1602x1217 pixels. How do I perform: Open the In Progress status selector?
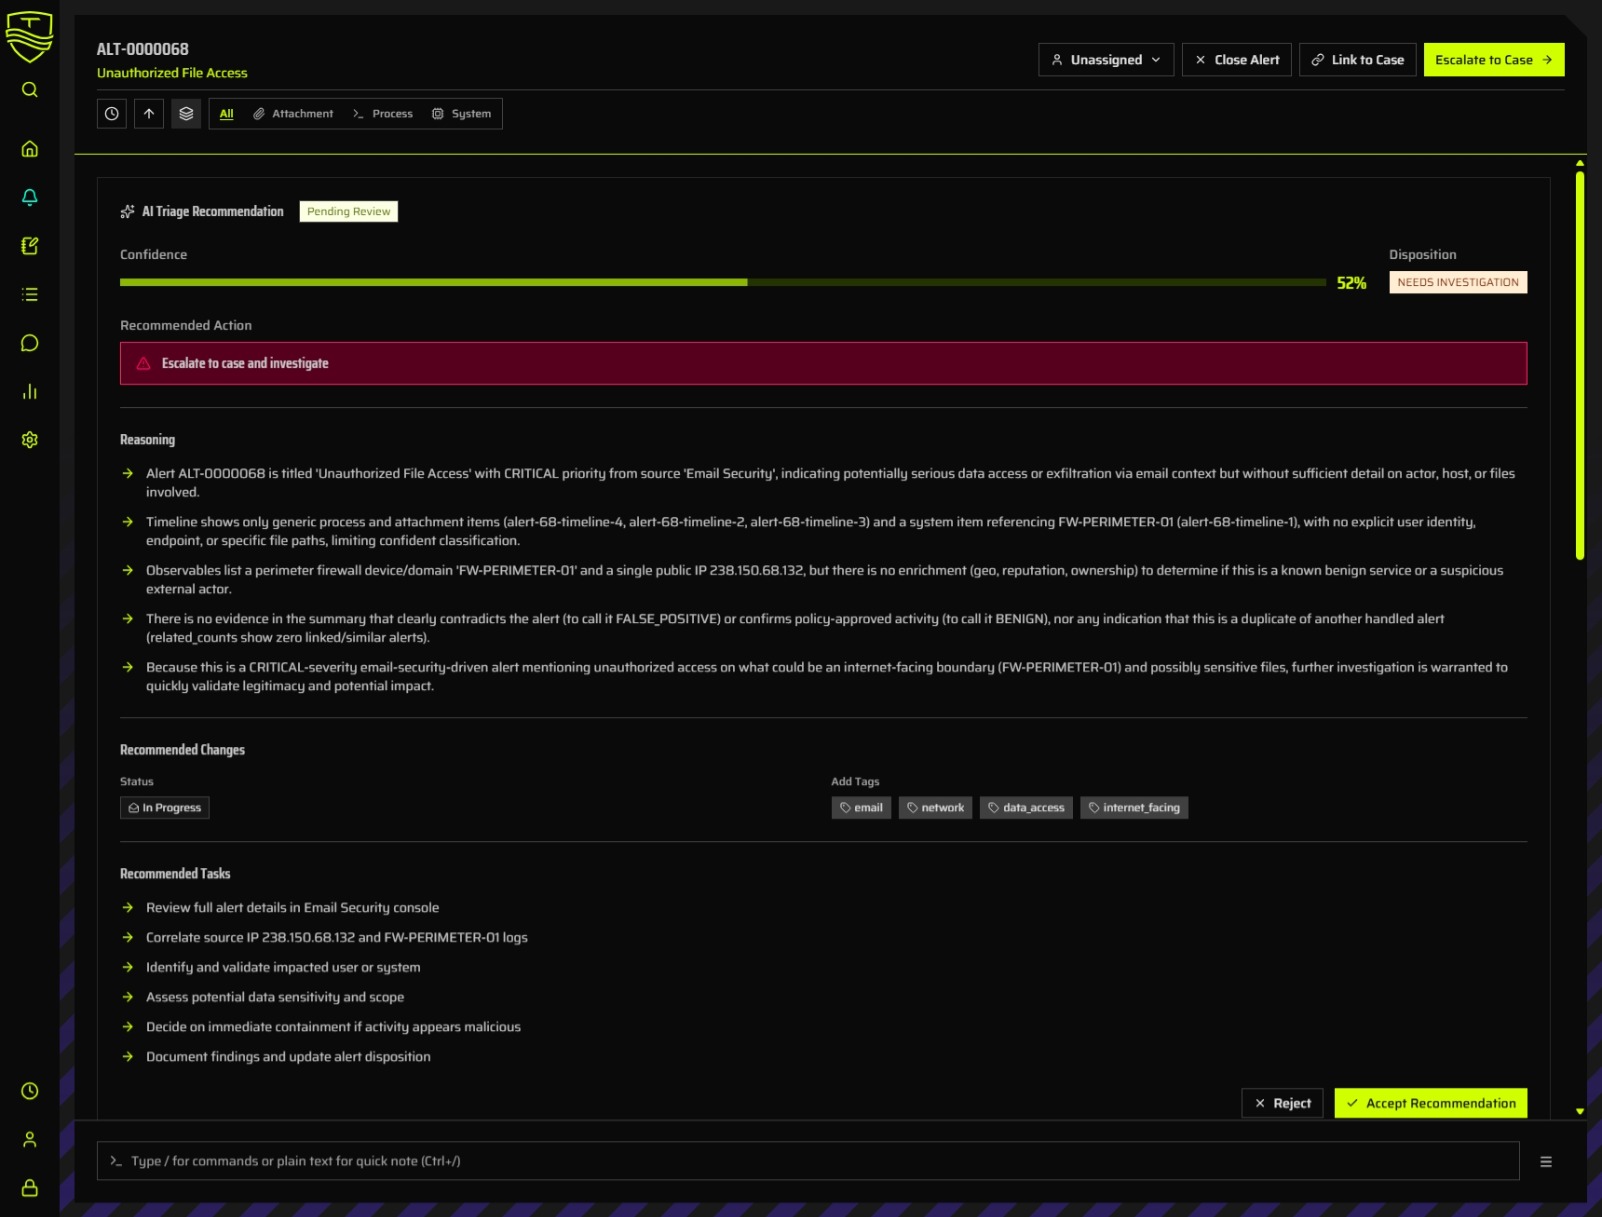[x=164, y=807]
